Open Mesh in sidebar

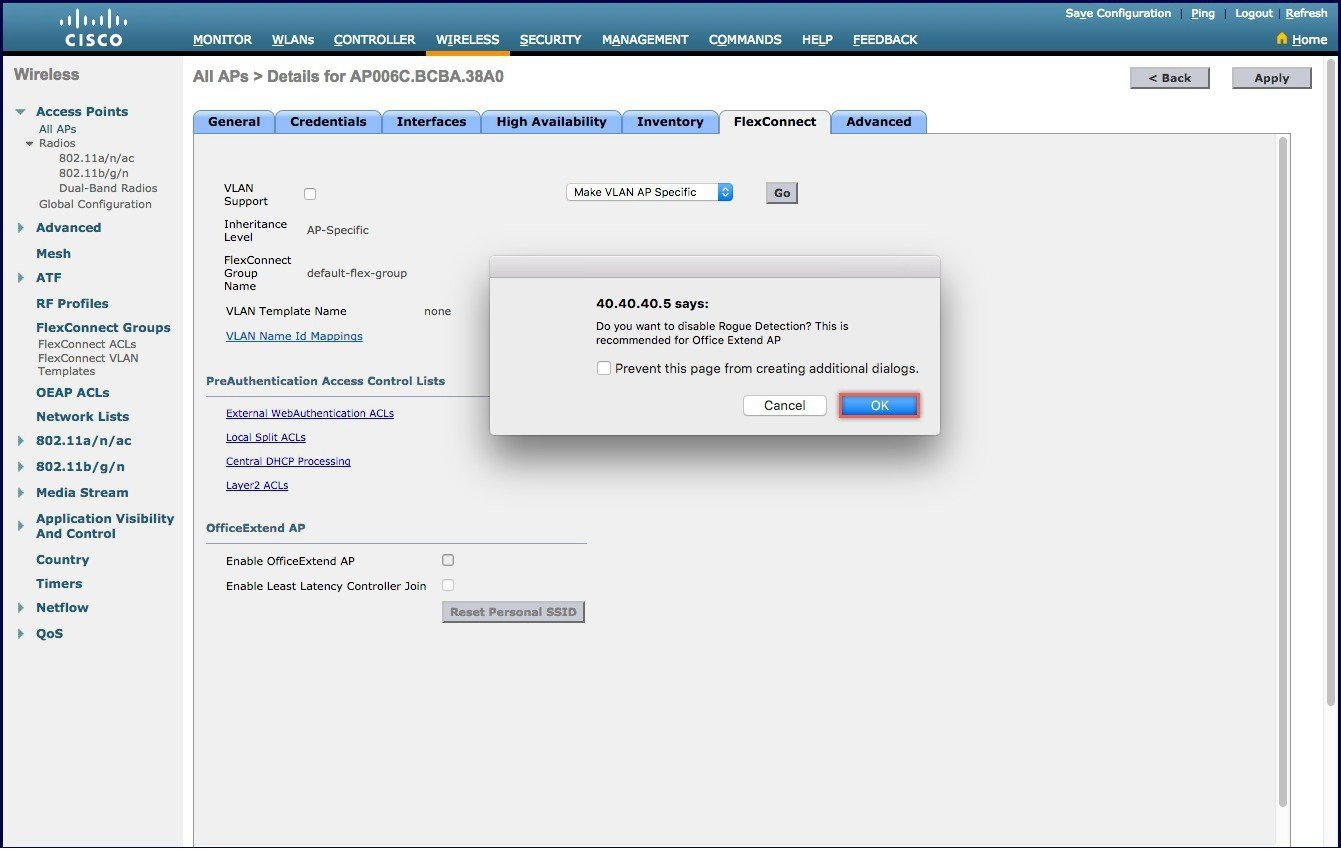coord(53,253)
